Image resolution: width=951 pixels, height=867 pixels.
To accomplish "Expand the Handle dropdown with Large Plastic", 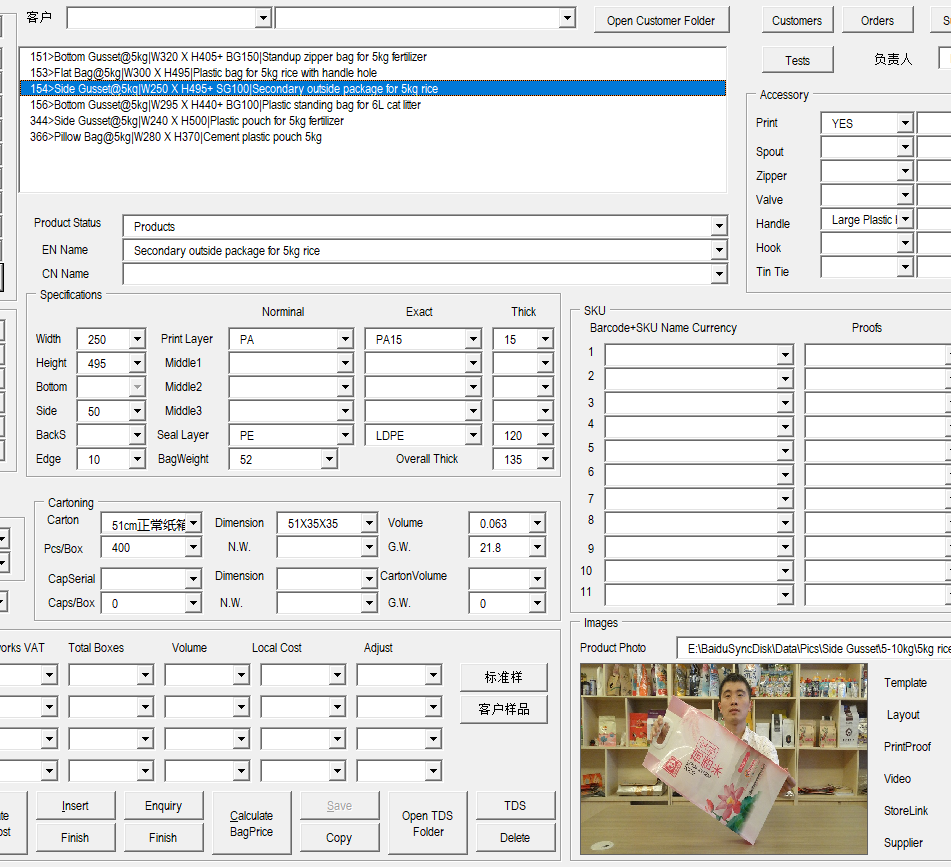I will [x=905, y=219].
